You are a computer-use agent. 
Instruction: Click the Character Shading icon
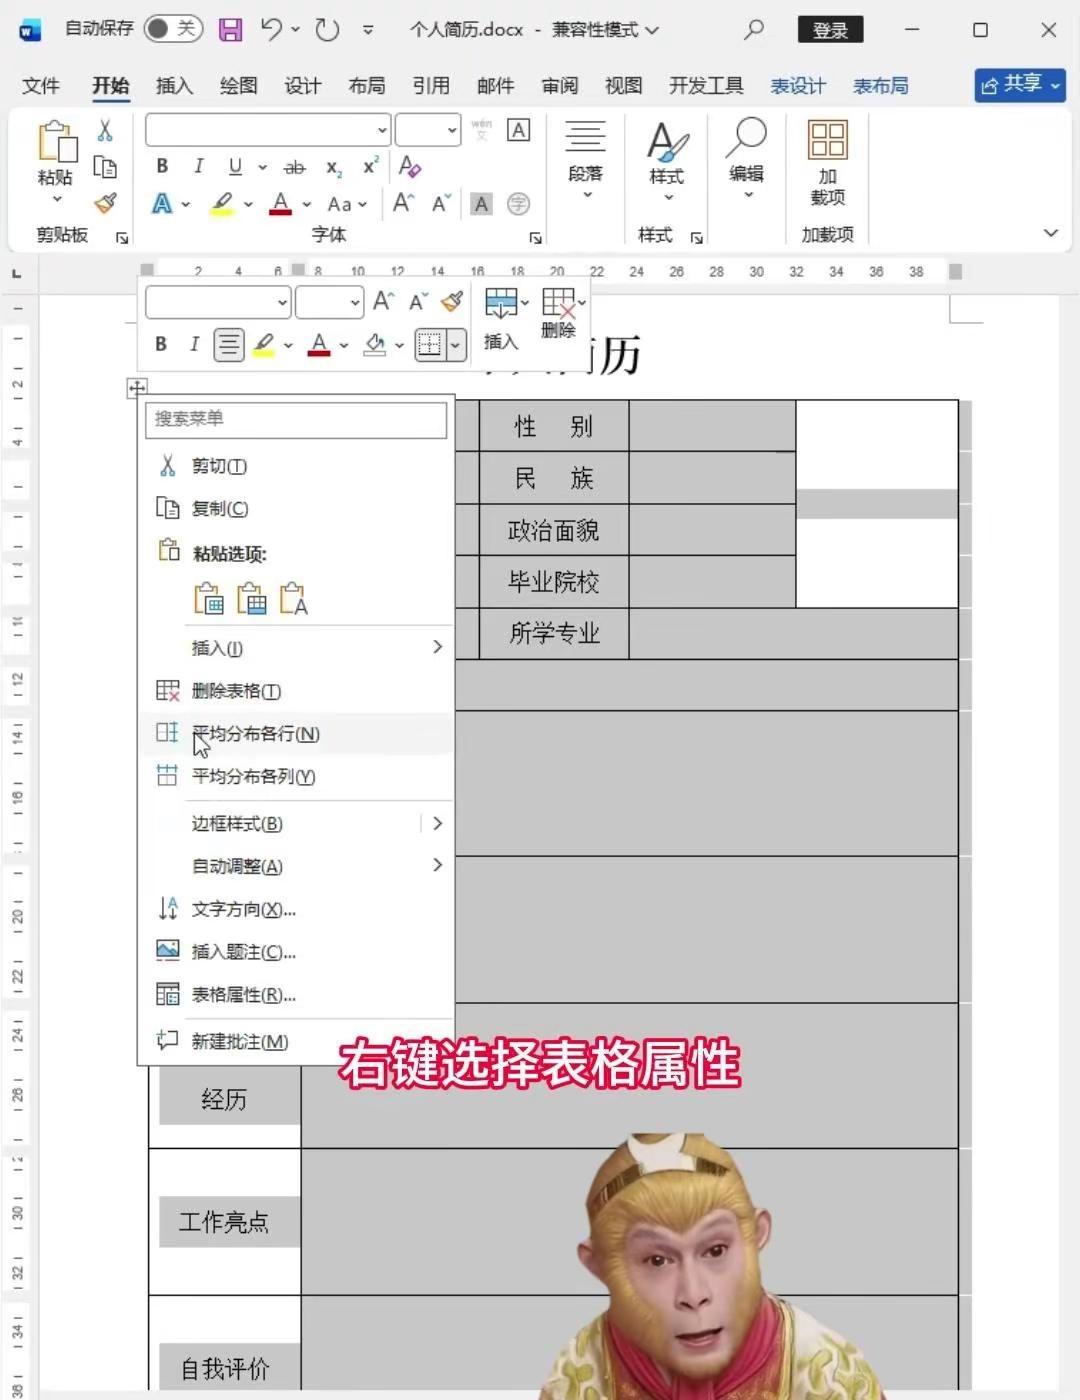[x=481, y=204]
